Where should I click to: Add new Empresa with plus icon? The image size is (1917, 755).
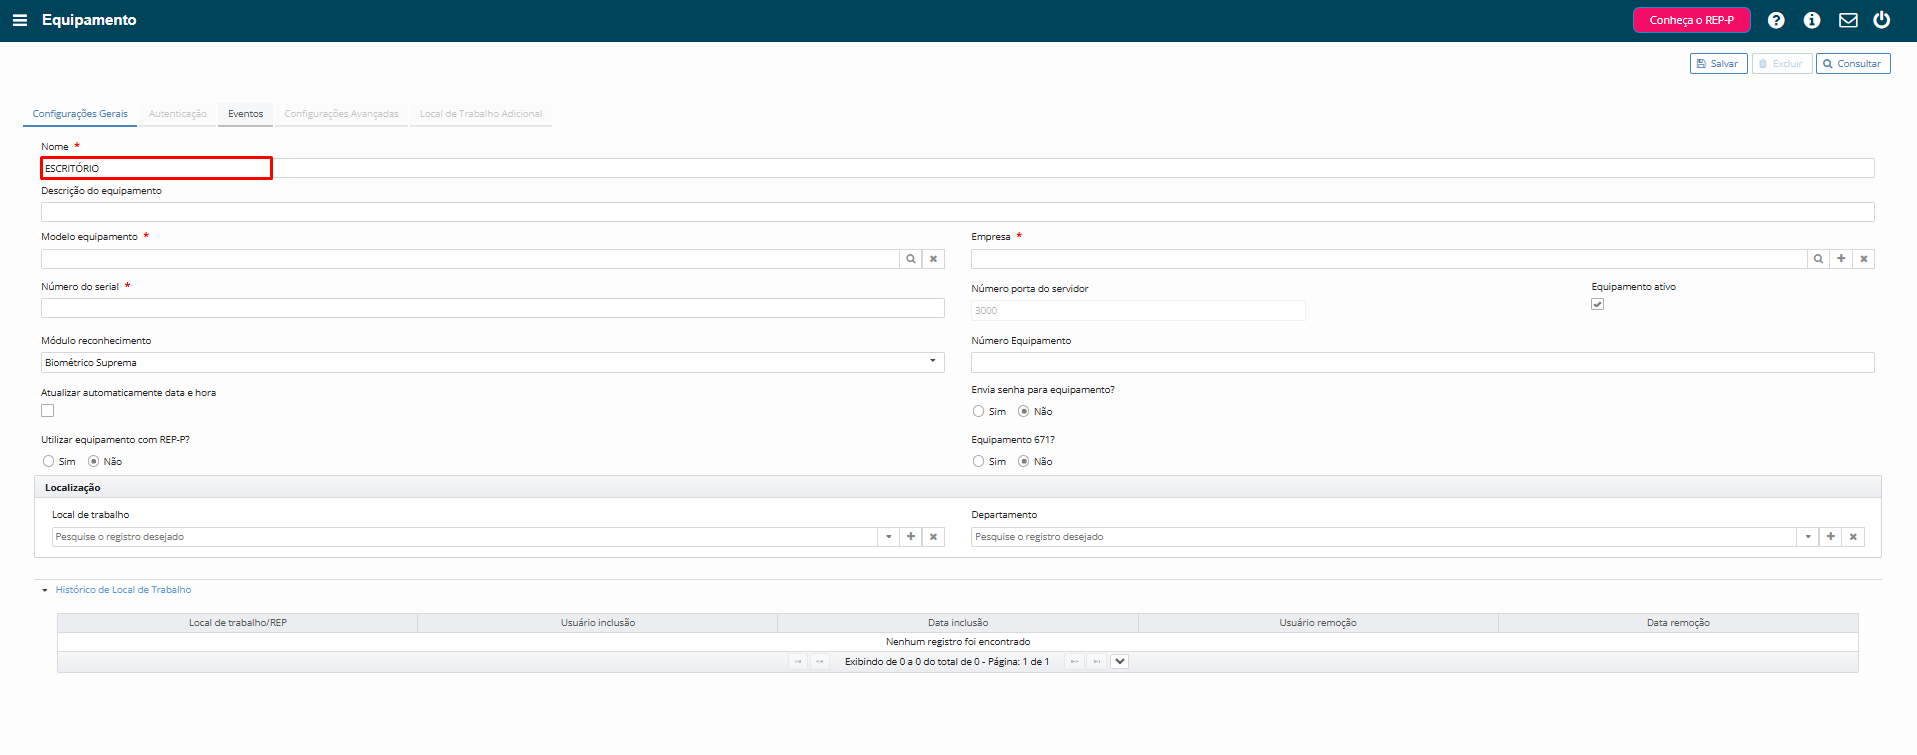[1841, 259]
